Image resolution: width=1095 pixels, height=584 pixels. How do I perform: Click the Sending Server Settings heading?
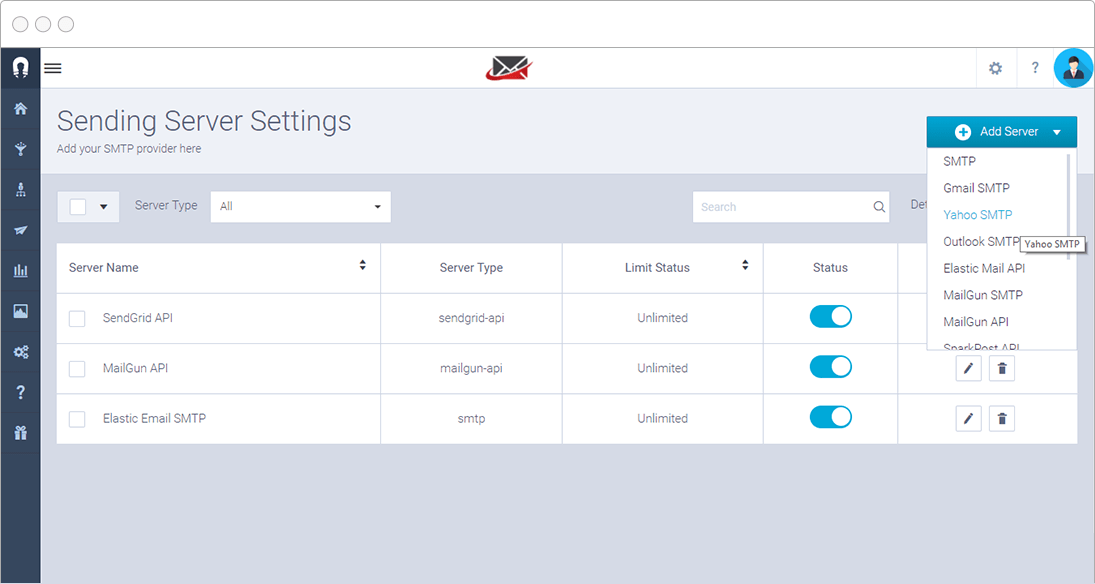pyautogui.click(x=204, y=121)
